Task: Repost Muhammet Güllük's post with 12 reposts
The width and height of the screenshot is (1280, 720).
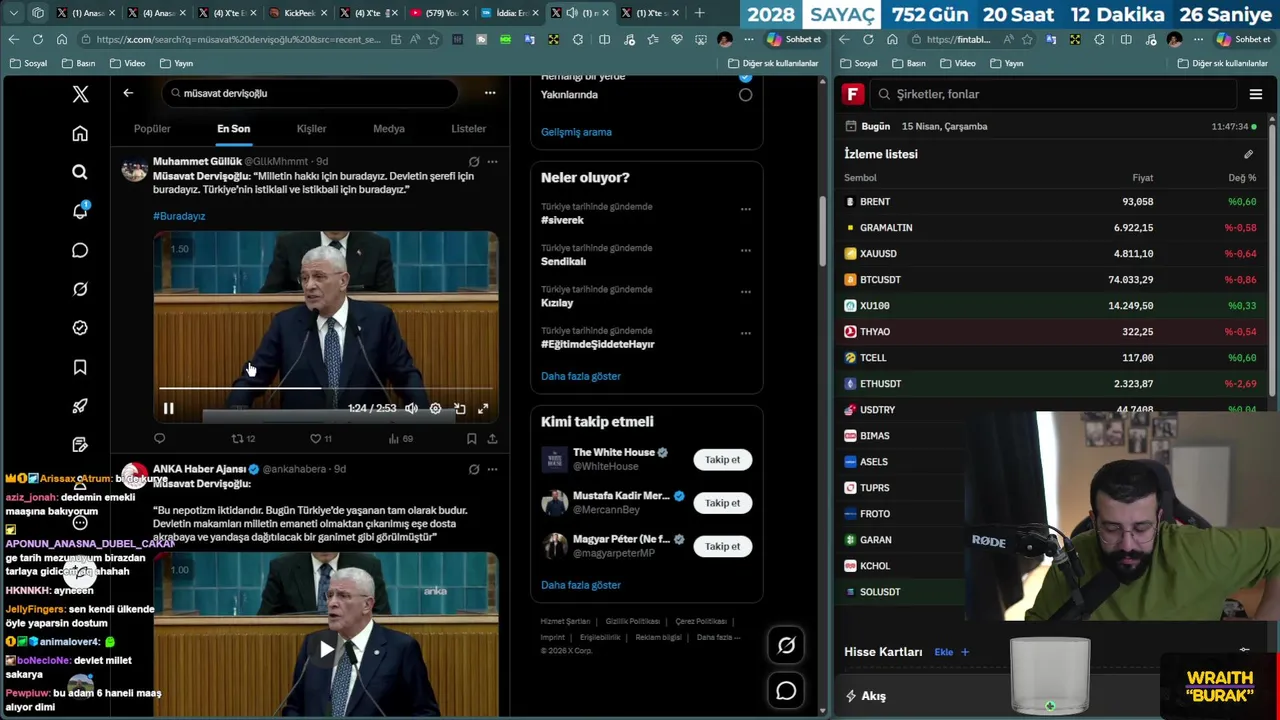Action: (x=243, y=438)
